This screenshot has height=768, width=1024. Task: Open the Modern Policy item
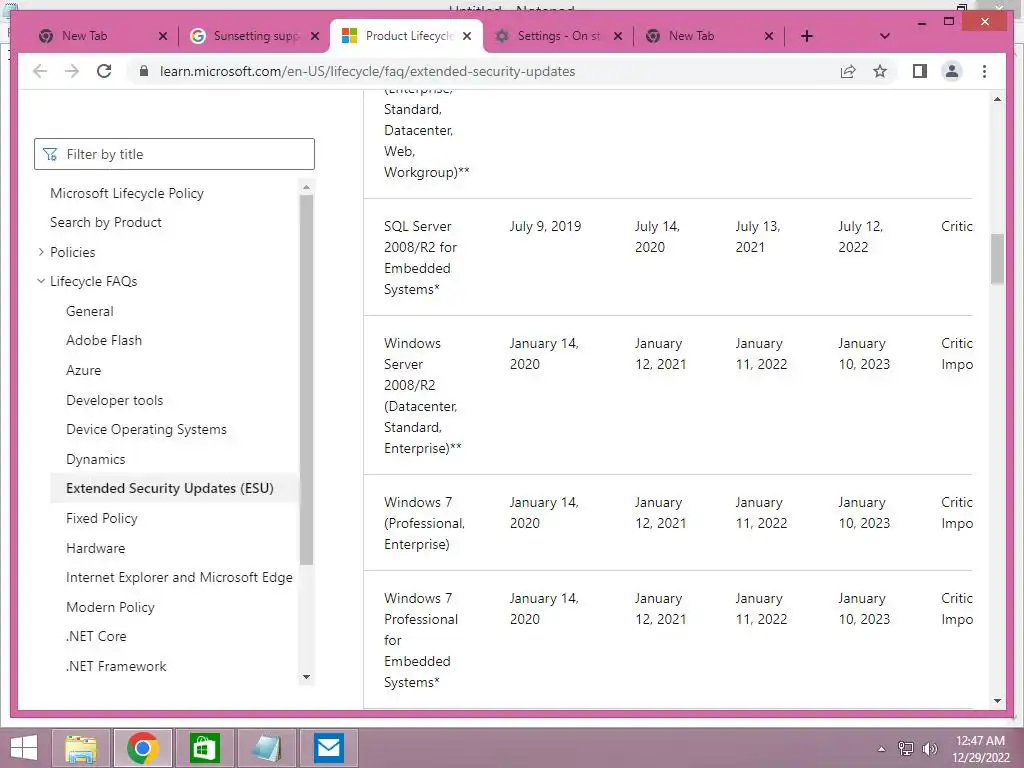click(110, 607)
